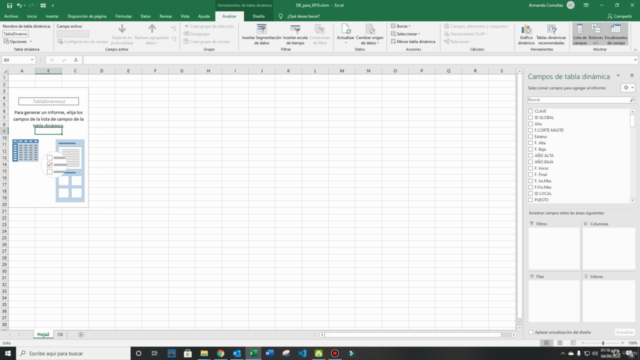Open Quick Access Toolbar customize arrow
This screenshot has width=640, height=360.
point(53,5)
